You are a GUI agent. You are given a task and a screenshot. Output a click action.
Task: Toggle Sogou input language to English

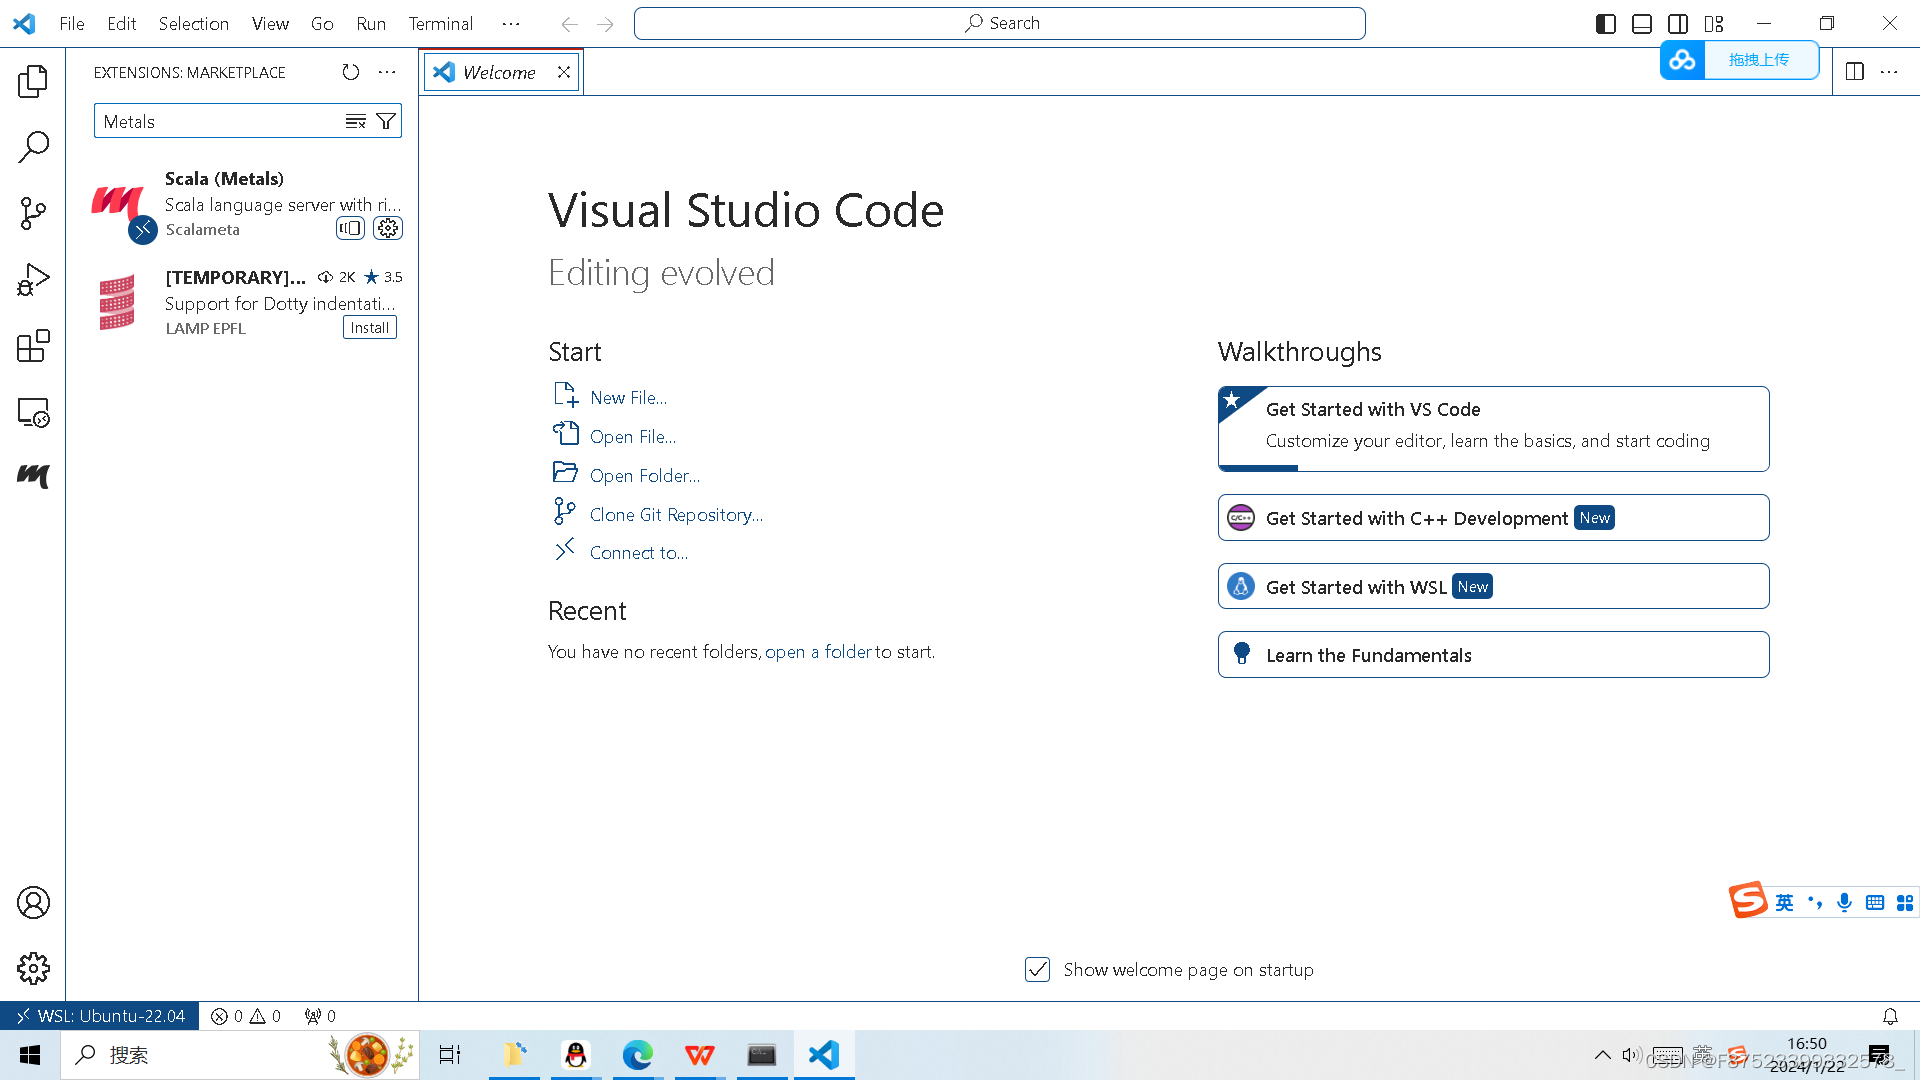[x=1784, y=902]
